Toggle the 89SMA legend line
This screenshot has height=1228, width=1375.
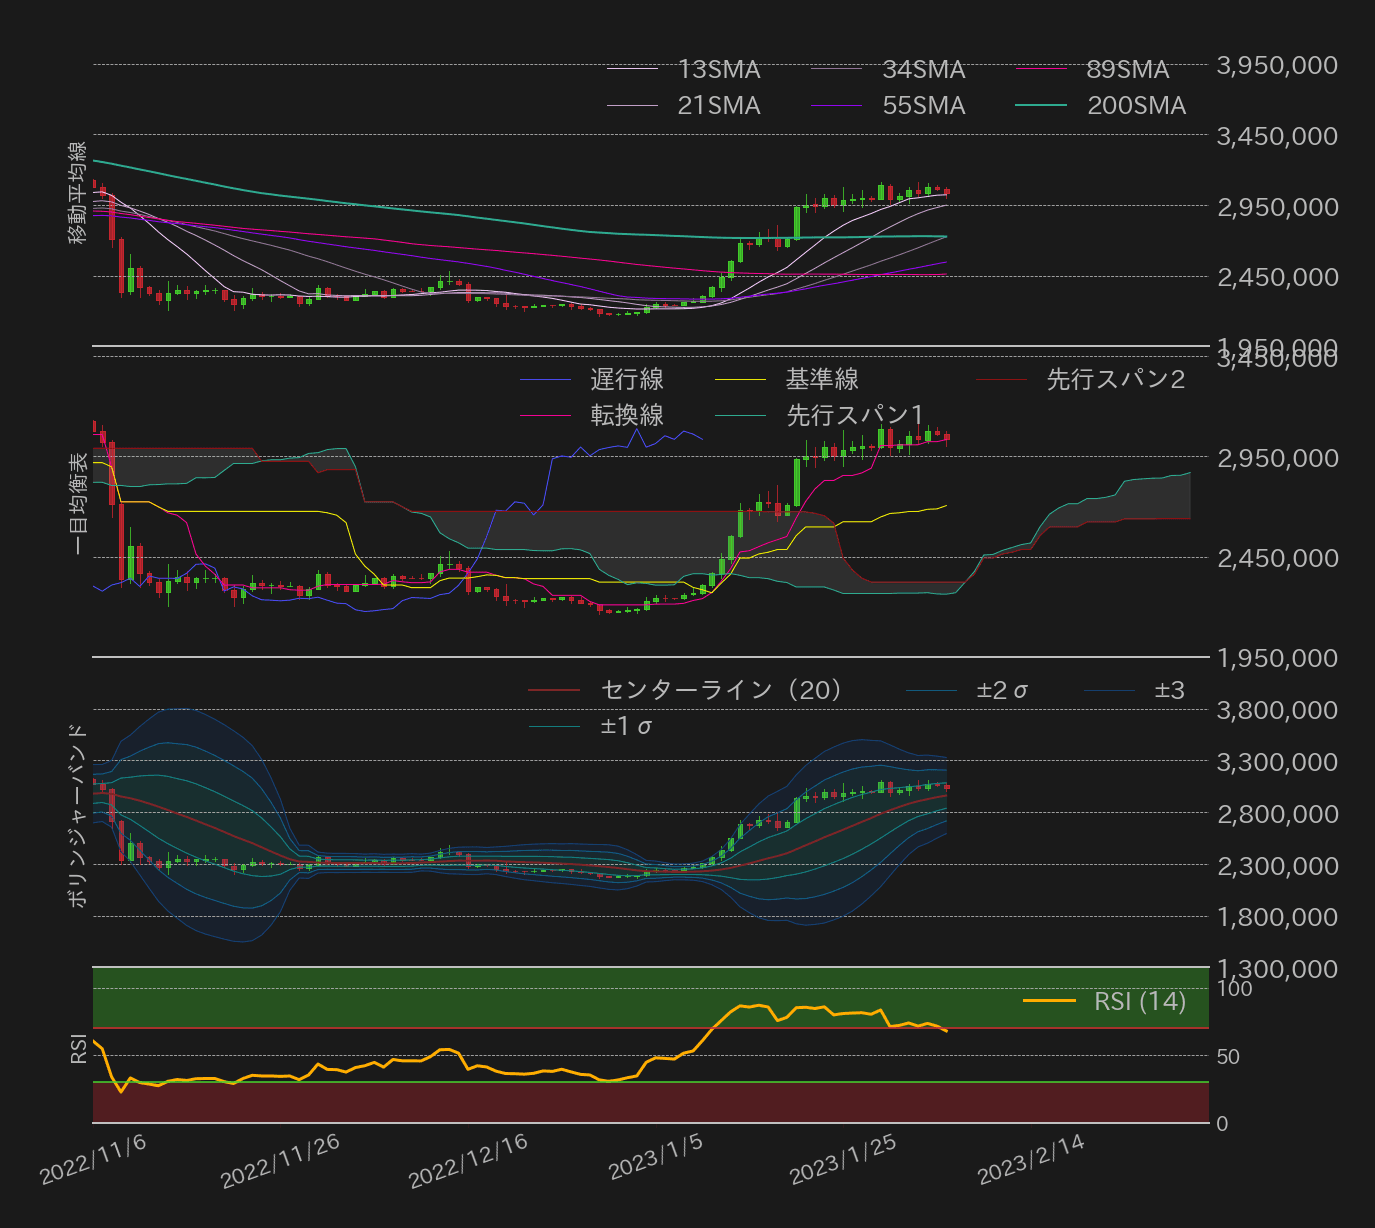coord(1127,69)
